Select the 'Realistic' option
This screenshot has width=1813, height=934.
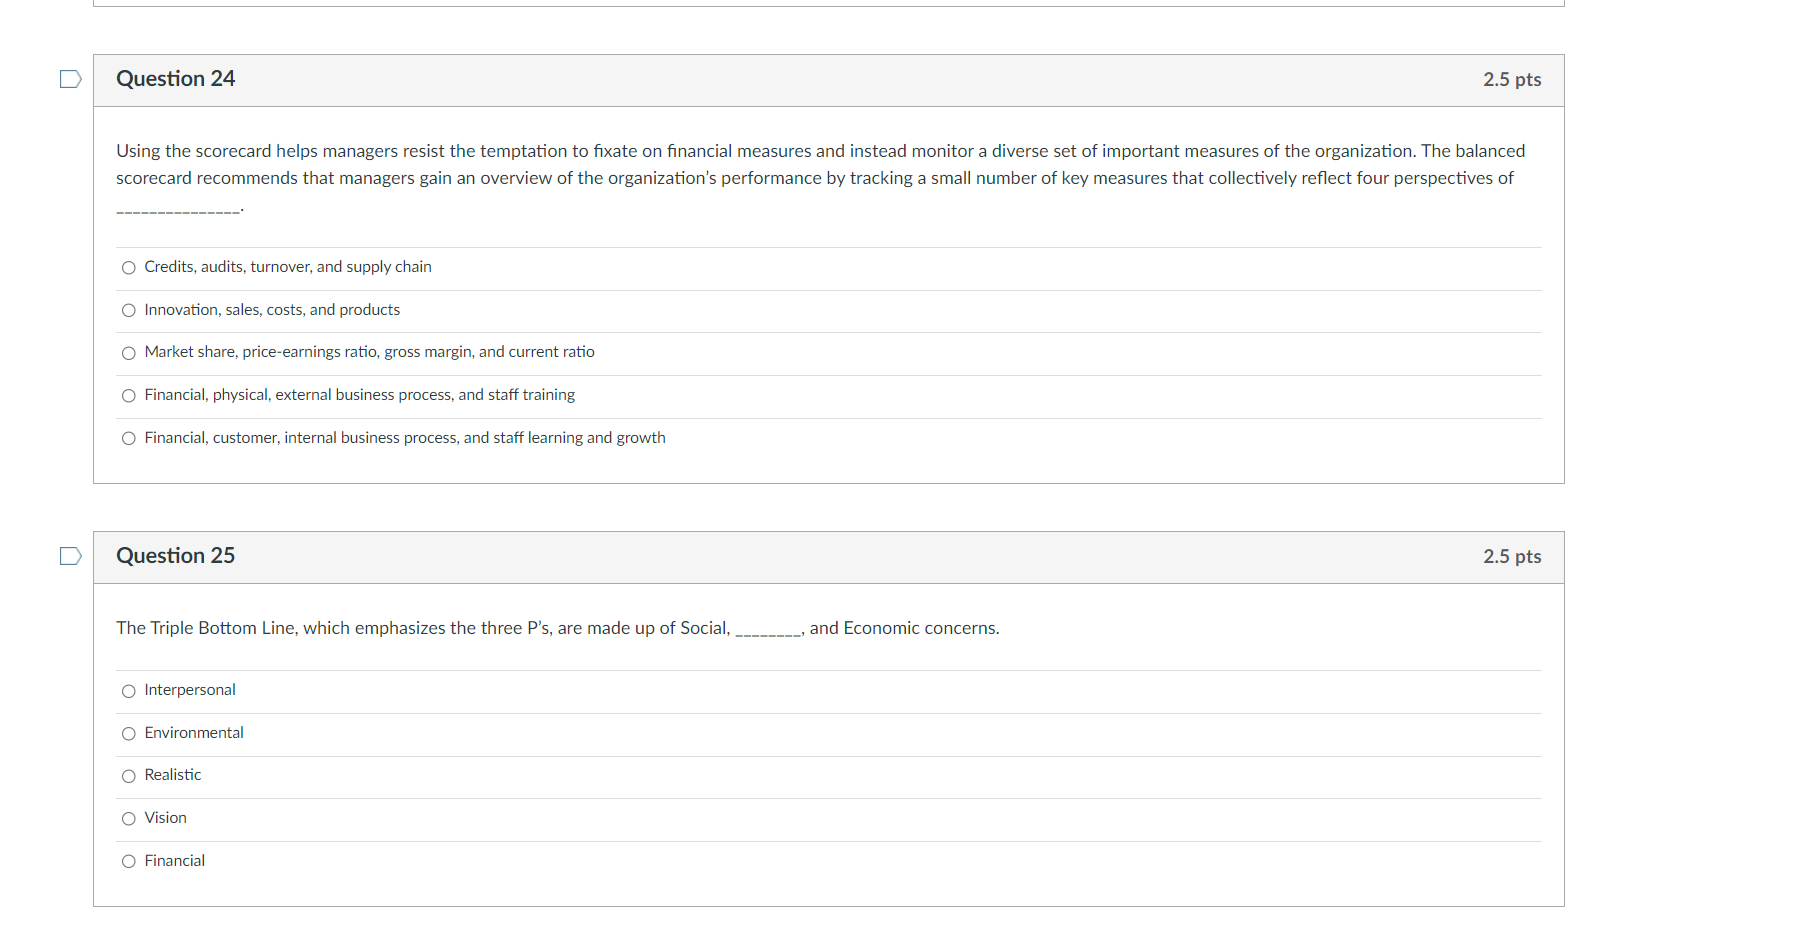pyautogui.click(x=128, y=775)
